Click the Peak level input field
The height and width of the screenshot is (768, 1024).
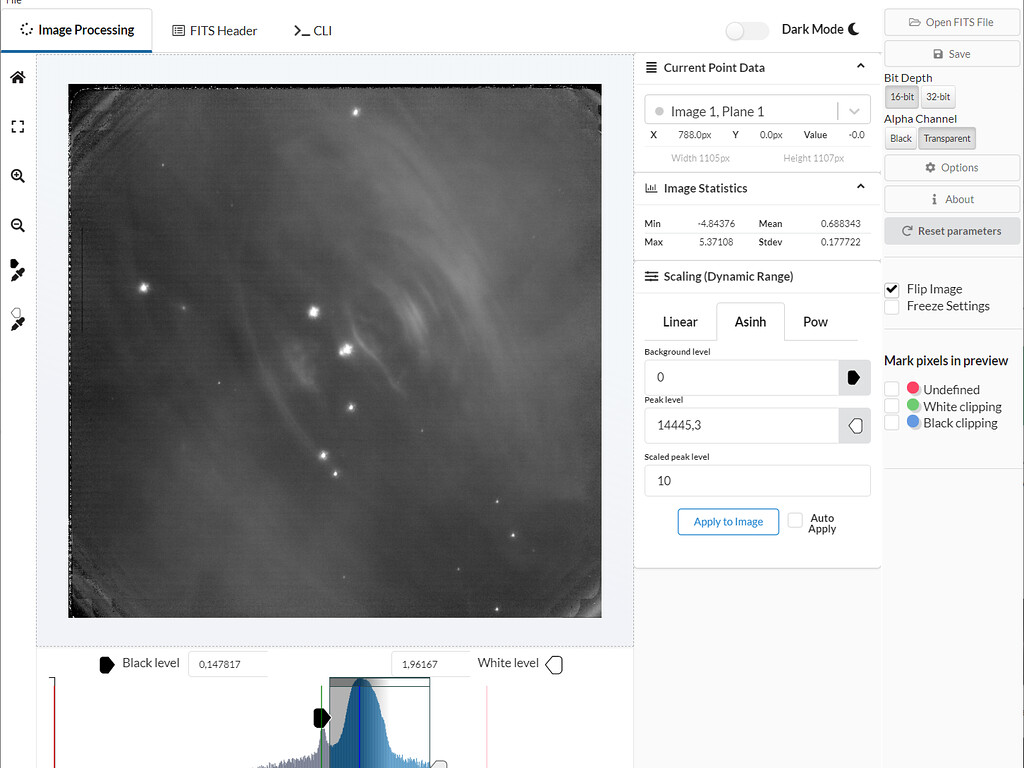pyautogui.click(x=741, y=426)
